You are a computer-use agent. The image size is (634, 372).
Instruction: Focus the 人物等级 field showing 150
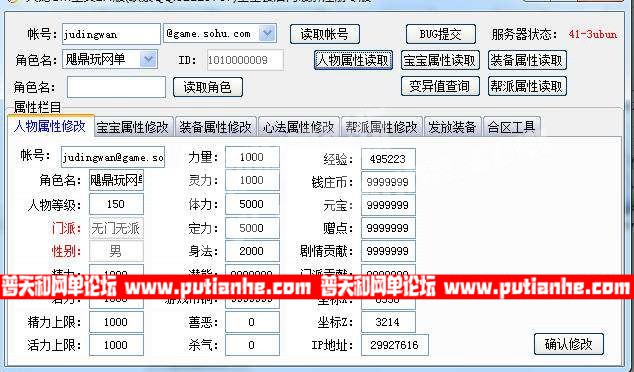click(116, 204)
